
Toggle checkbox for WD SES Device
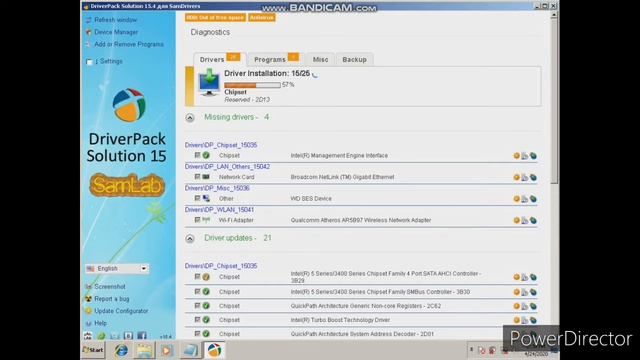[197, 198]
